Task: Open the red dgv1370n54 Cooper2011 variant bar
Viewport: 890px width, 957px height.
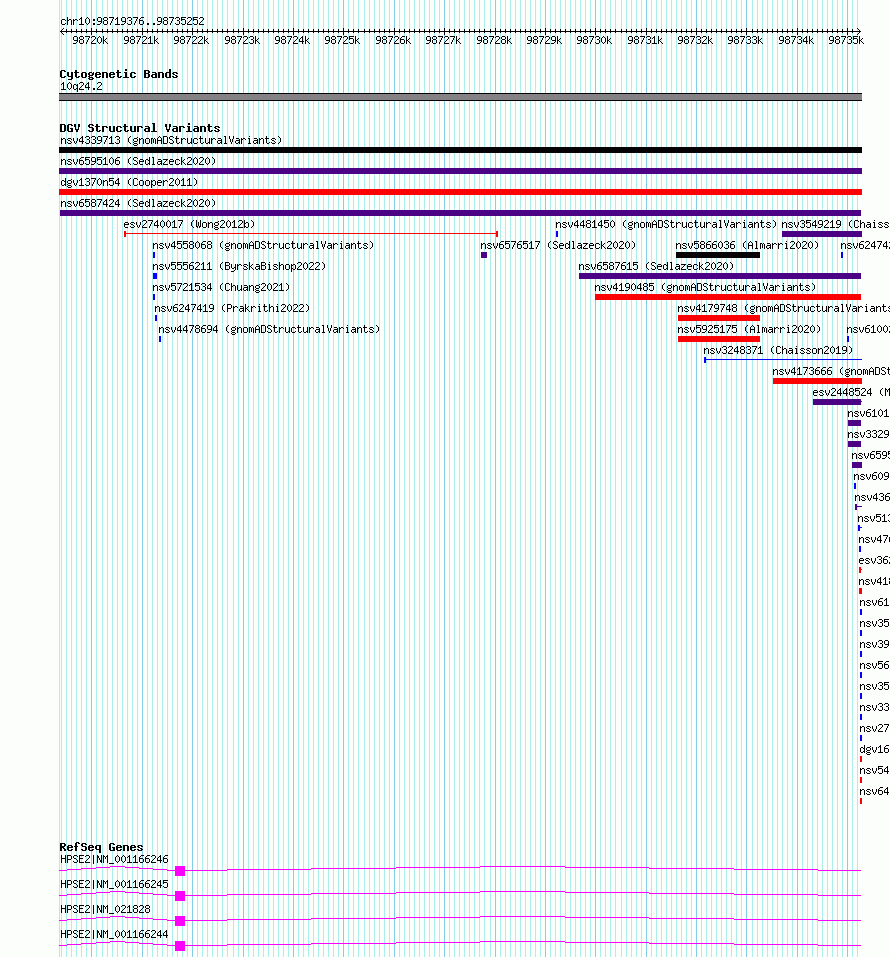Action: pos(460,192)
